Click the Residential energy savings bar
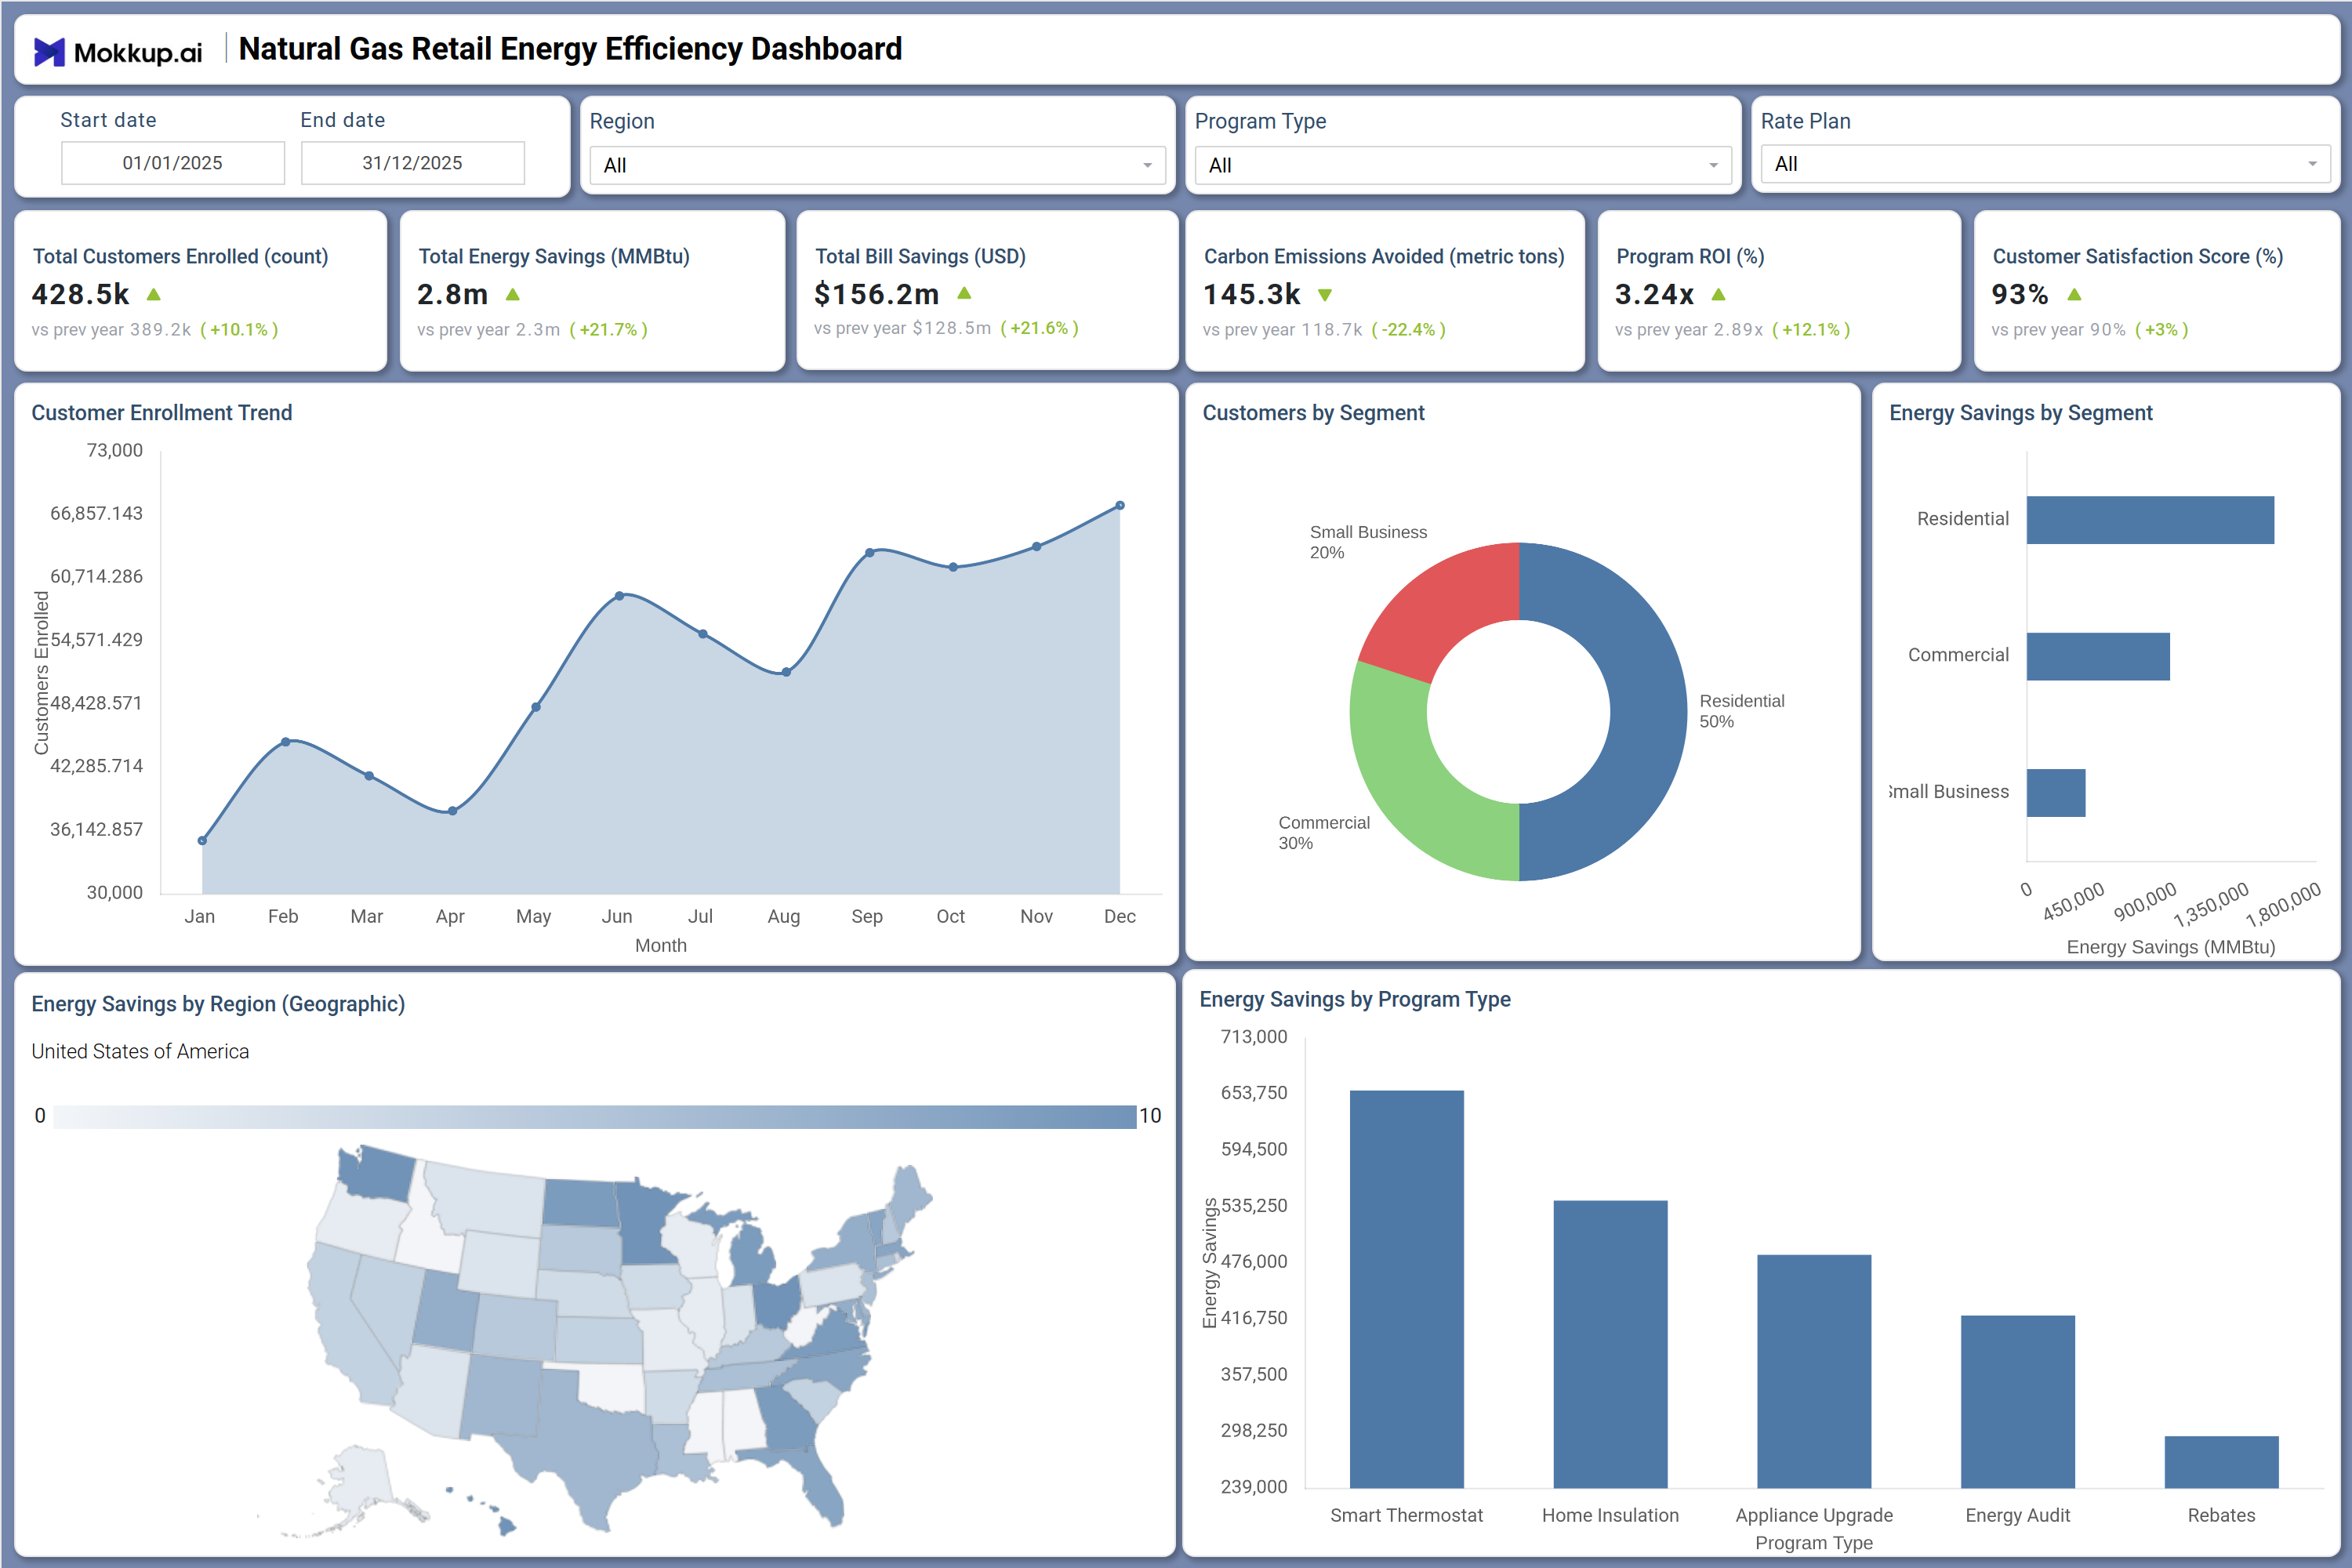The height and width of the screenshot is (1568, 2352). click(2150, 520)
